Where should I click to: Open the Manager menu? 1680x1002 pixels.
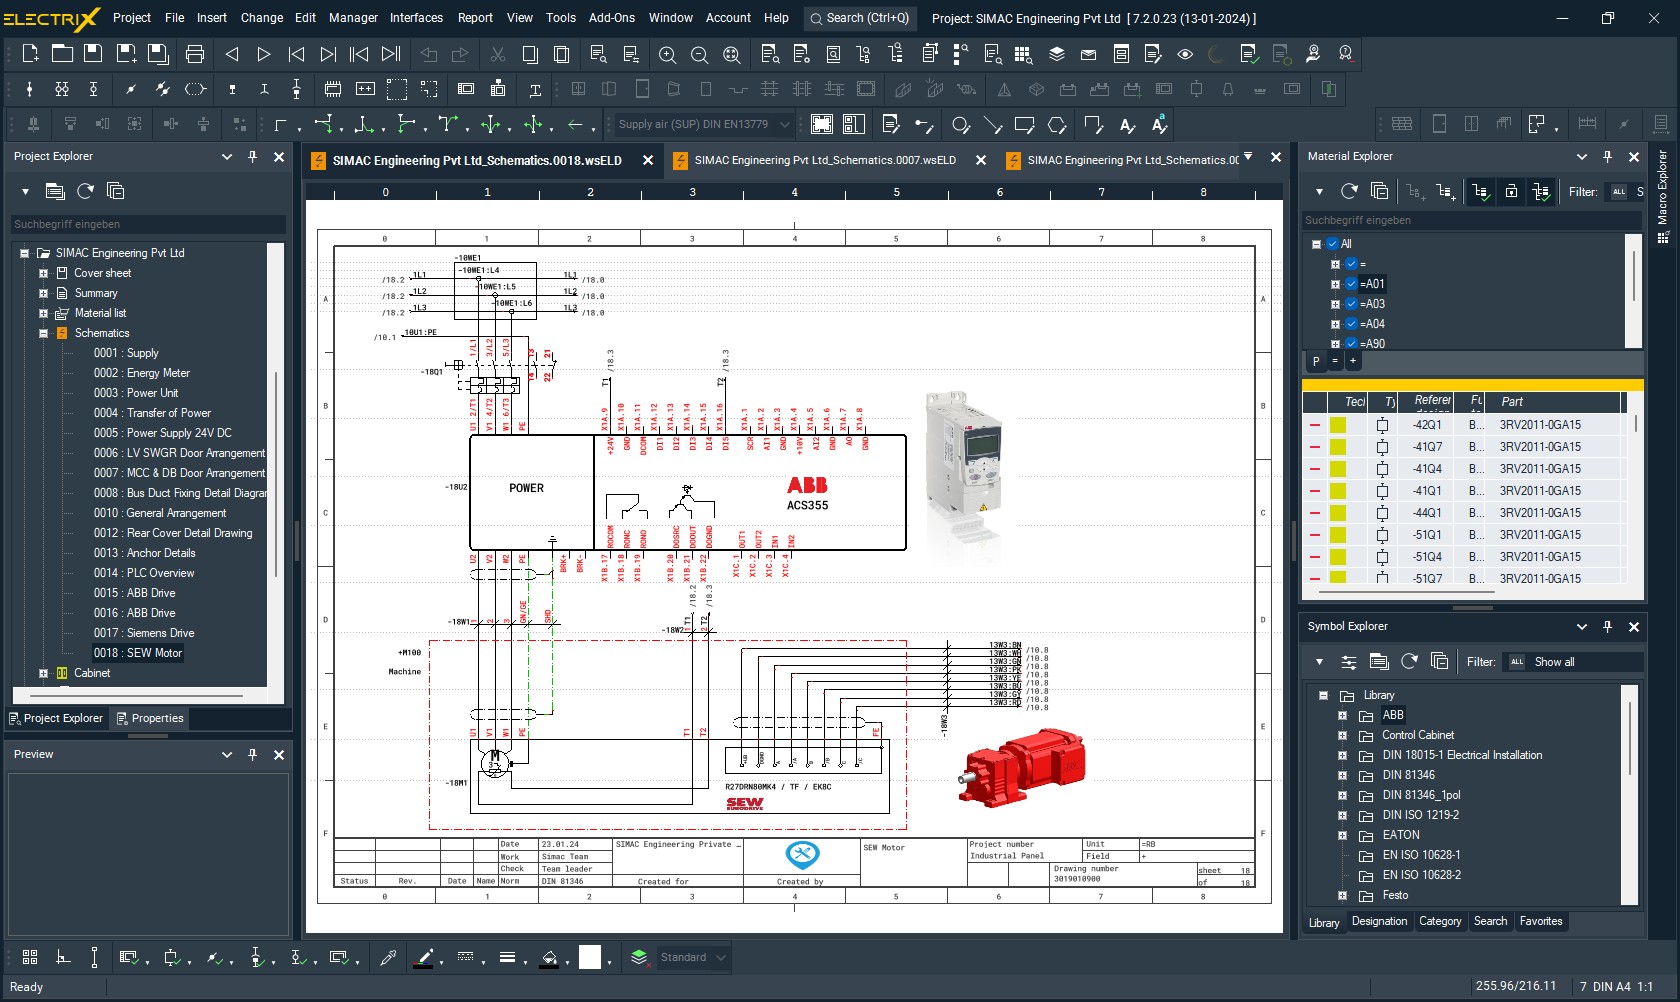(353, 18)
